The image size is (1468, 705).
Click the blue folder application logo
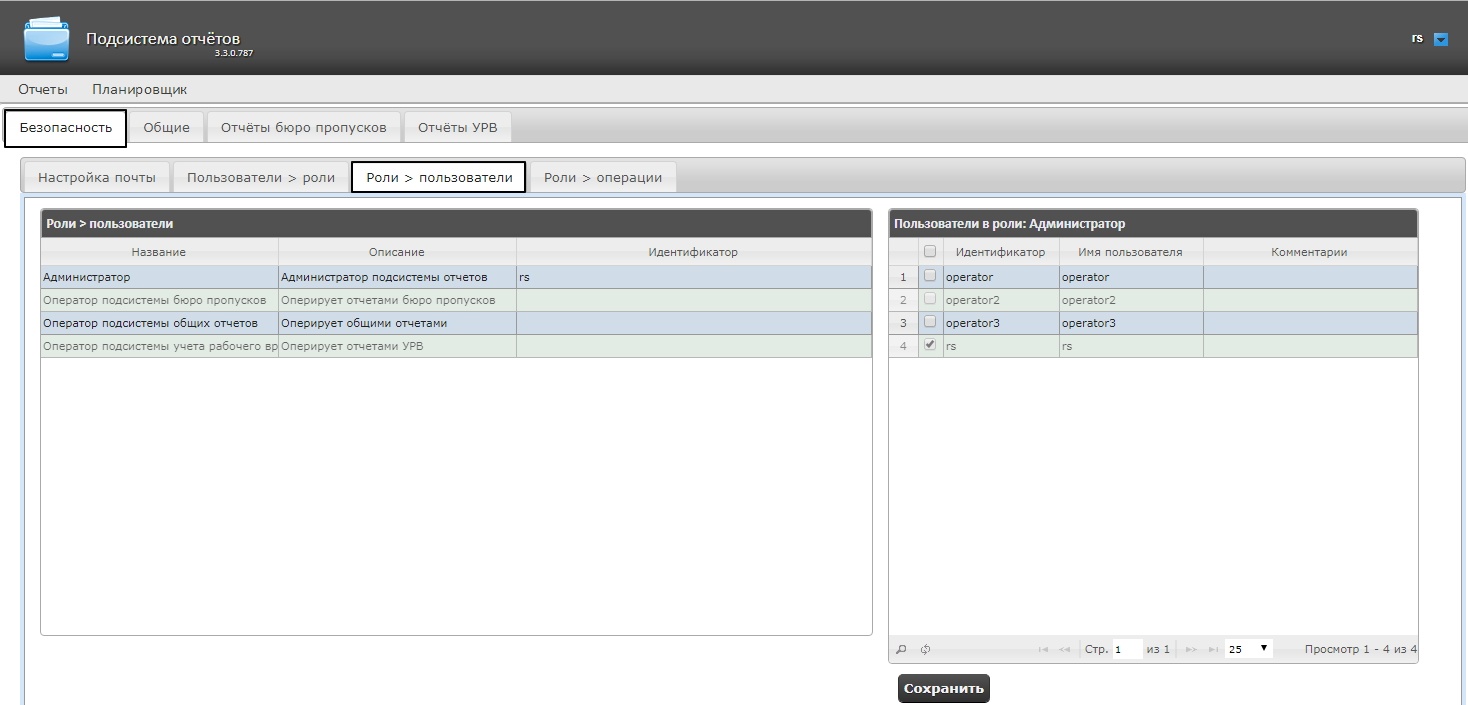[x=47, y=38]
